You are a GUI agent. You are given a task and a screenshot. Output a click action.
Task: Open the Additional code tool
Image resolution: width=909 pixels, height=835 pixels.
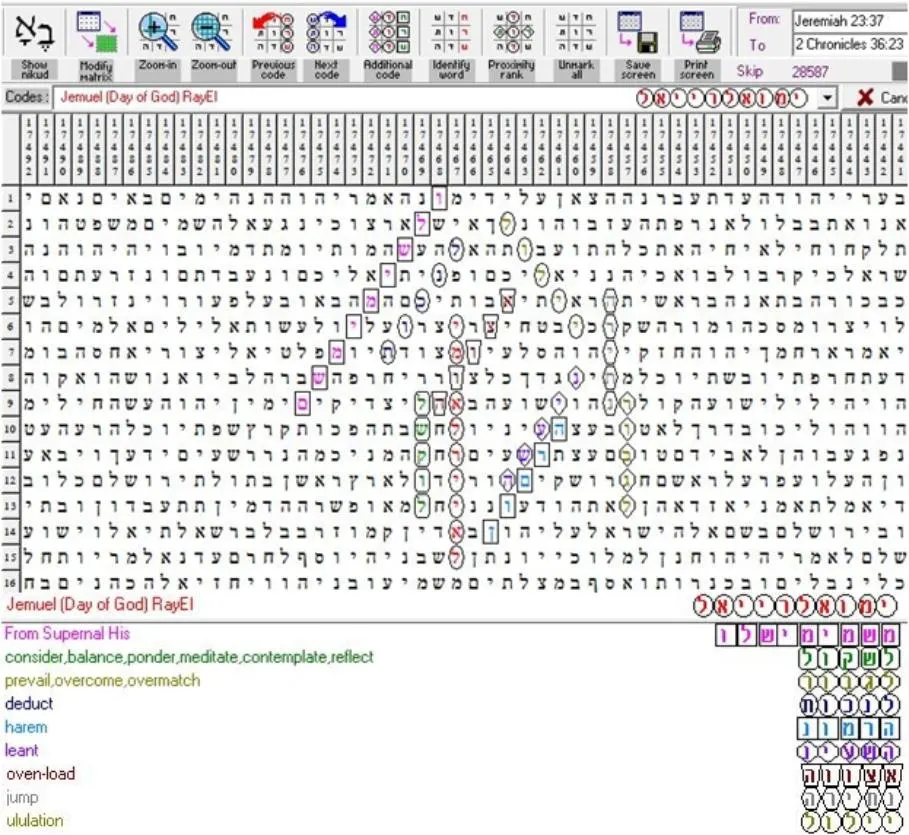click(x=388, y=32)
